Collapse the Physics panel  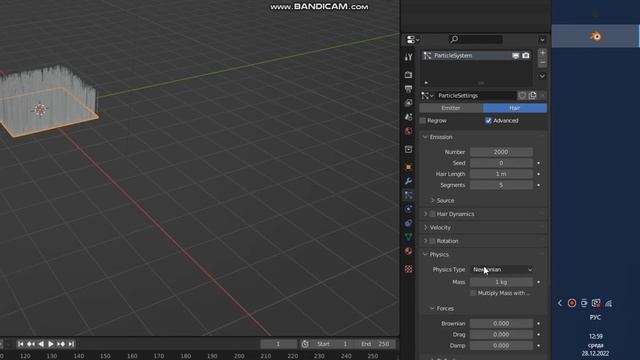[x=425, y=254]
